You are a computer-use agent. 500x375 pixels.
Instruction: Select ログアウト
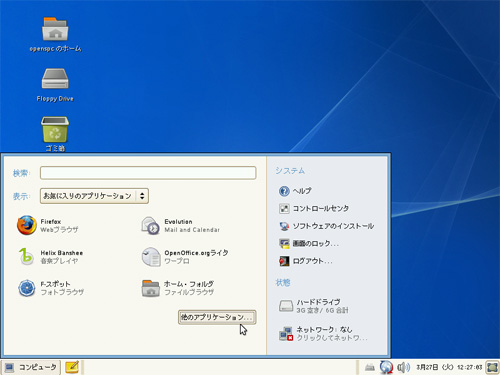(305, 261)
